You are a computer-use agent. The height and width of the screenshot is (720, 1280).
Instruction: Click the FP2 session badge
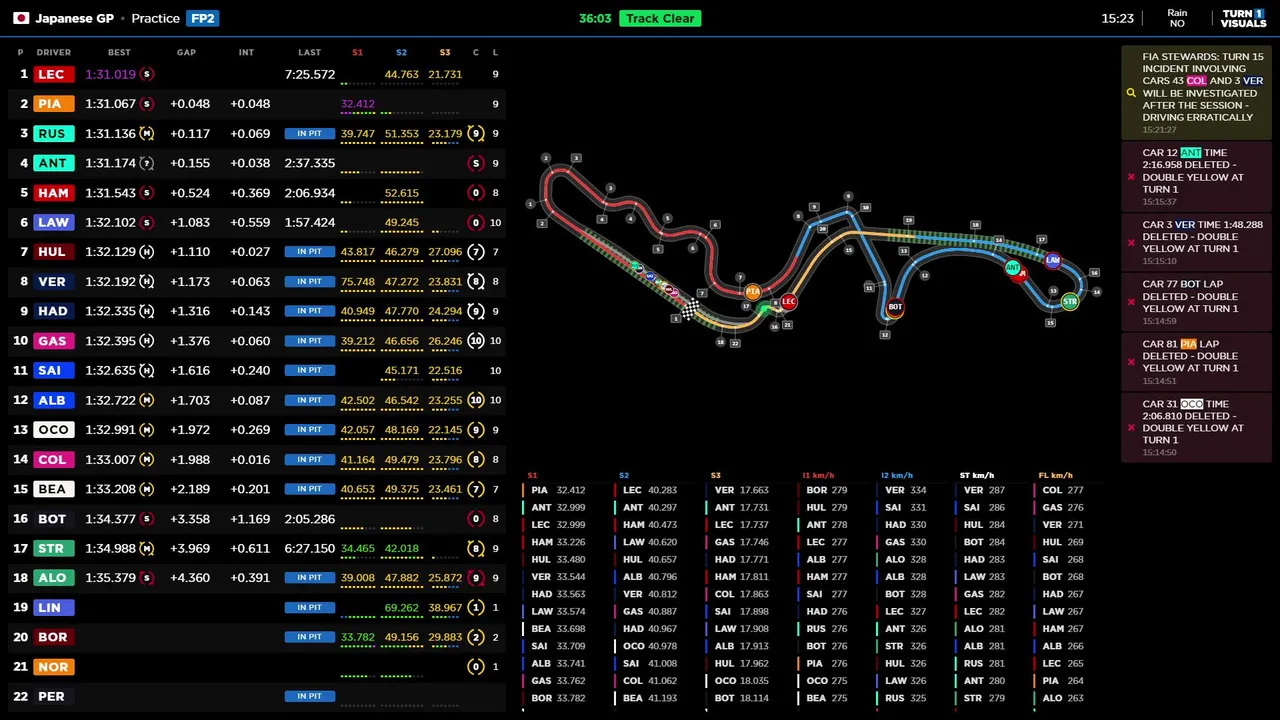[x=202, y=18]
